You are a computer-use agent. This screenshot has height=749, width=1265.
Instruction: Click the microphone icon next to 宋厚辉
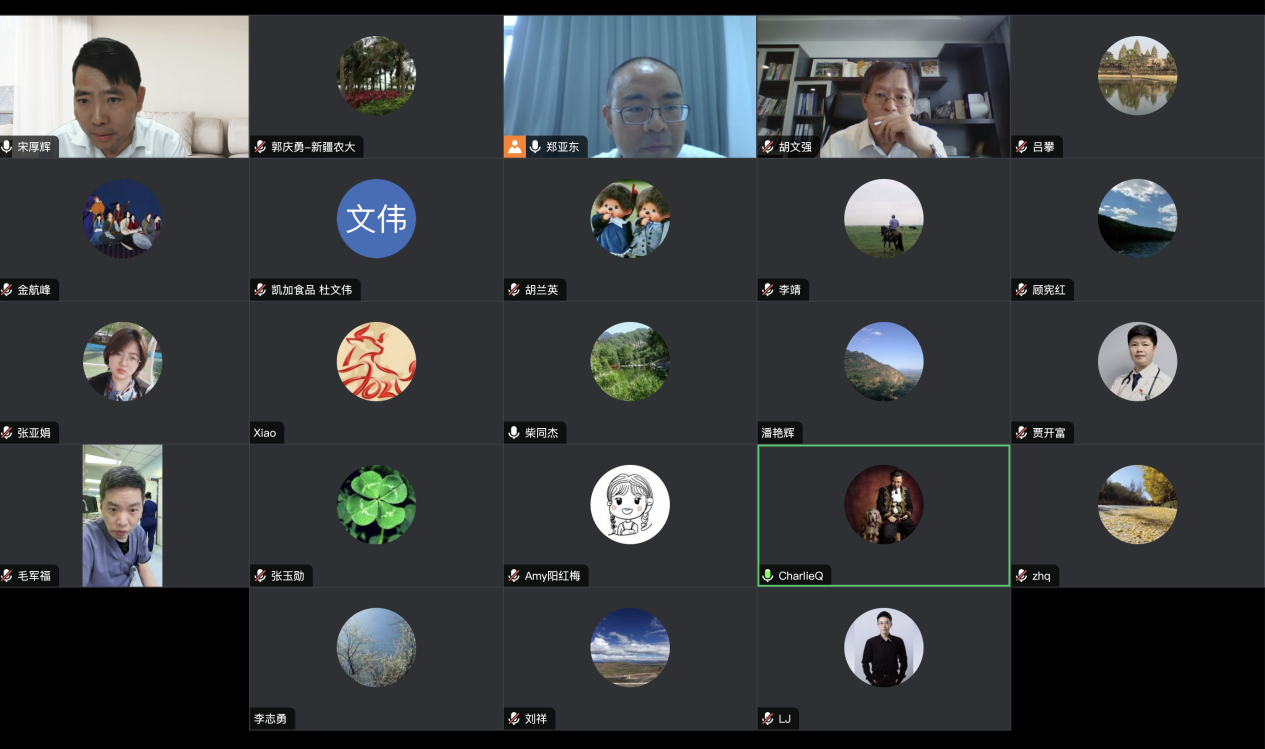click(7, 147)
